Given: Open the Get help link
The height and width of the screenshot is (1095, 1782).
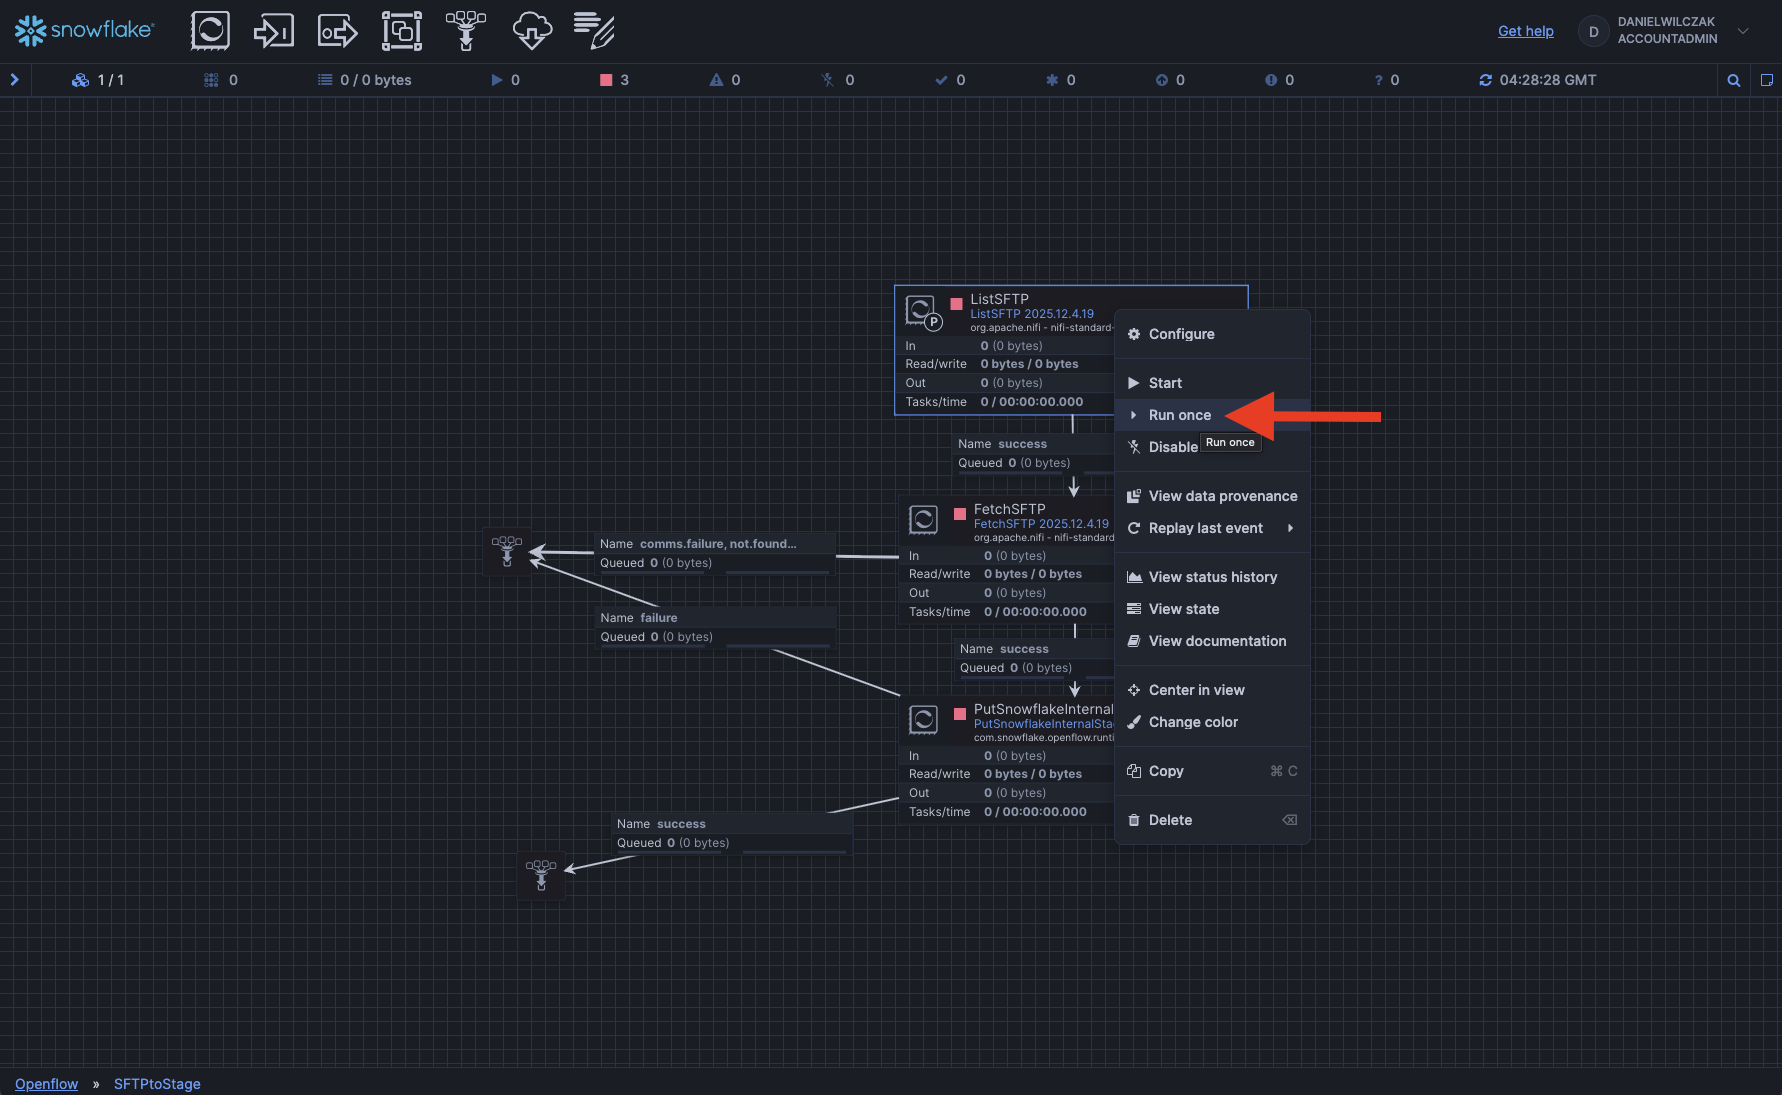Looking at the screenshot, I should click(1525, 31).
